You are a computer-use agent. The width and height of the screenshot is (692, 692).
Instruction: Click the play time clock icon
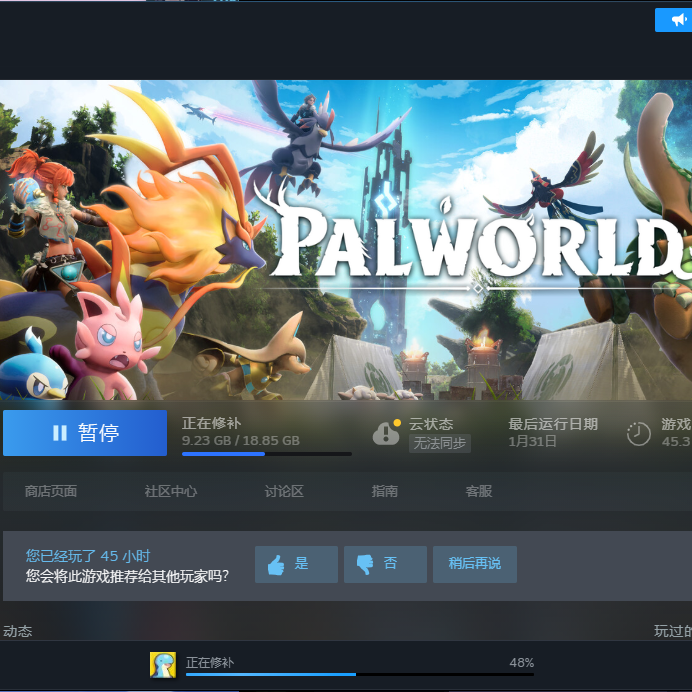(x=638, y=433)
